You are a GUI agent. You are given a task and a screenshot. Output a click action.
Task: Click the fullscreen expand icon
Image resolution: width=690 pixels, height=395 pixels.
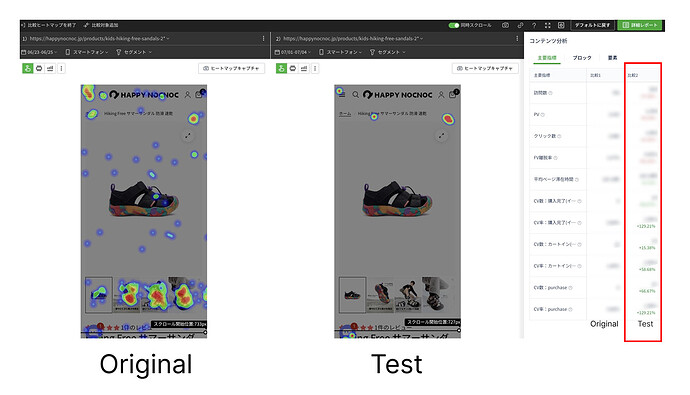point(547,25)
